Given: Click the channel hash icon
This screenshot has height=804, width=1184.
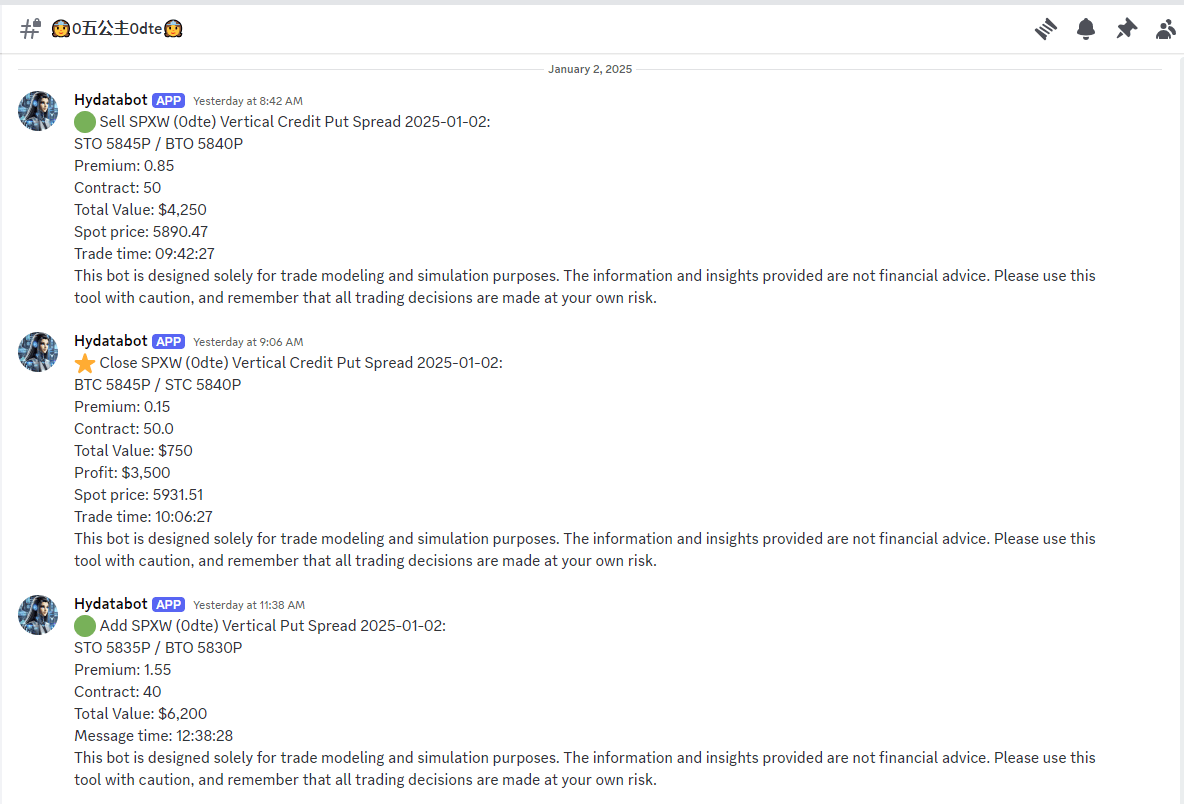Looking at the screenshot, I should click(30, 29).
